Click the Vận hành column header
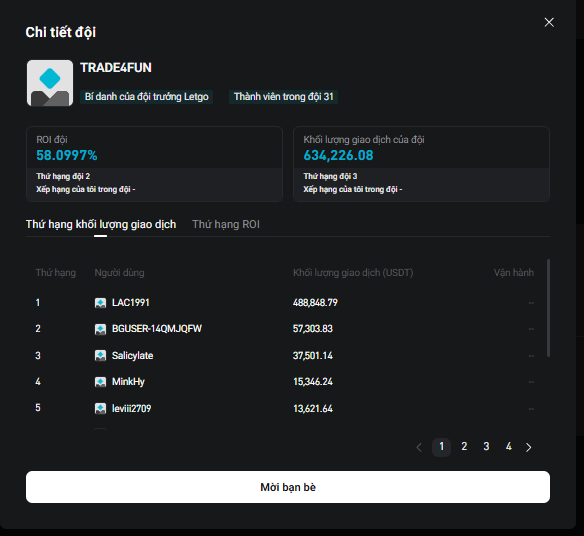Image resolution: width=584 pixels, height=536 pixels. (514, 273)
